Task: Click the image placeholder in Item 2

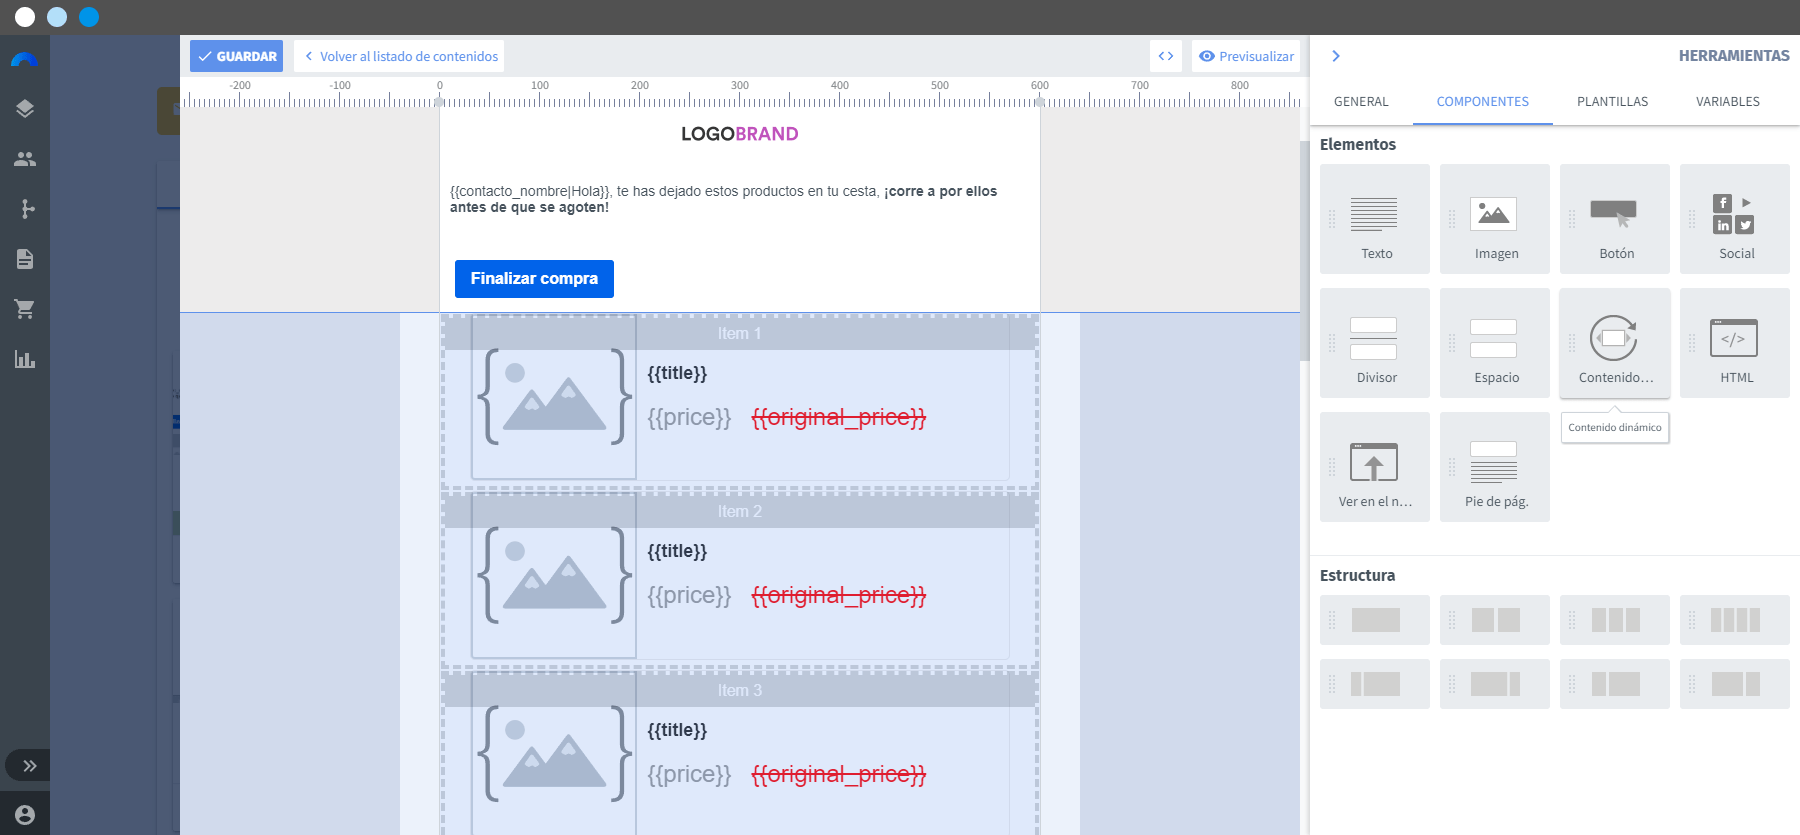Action: pyautogui.click(x=554, y=575)
